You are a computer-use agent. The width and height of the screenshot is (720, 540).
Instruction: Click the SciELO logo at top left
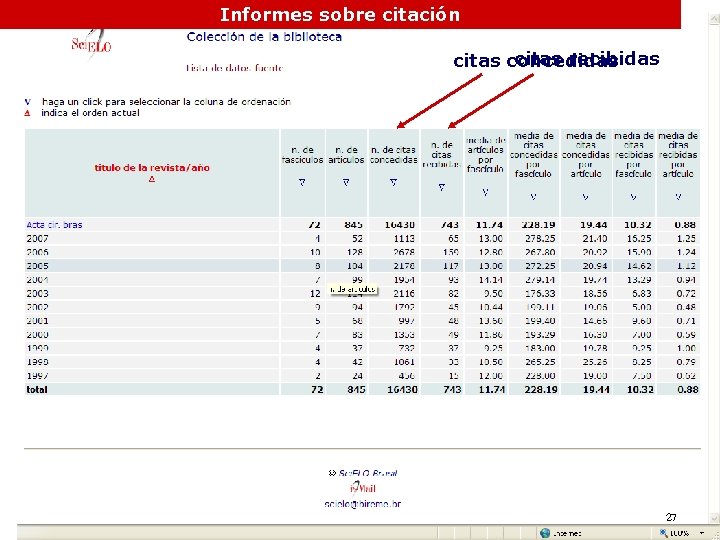click(x=91, y=45)
